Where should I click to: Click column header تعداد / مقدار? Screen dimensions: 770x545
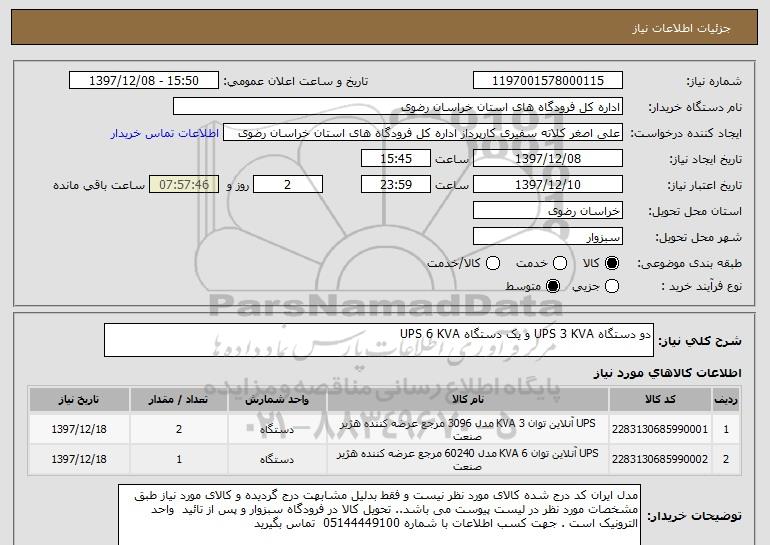(x=179, y=400)
